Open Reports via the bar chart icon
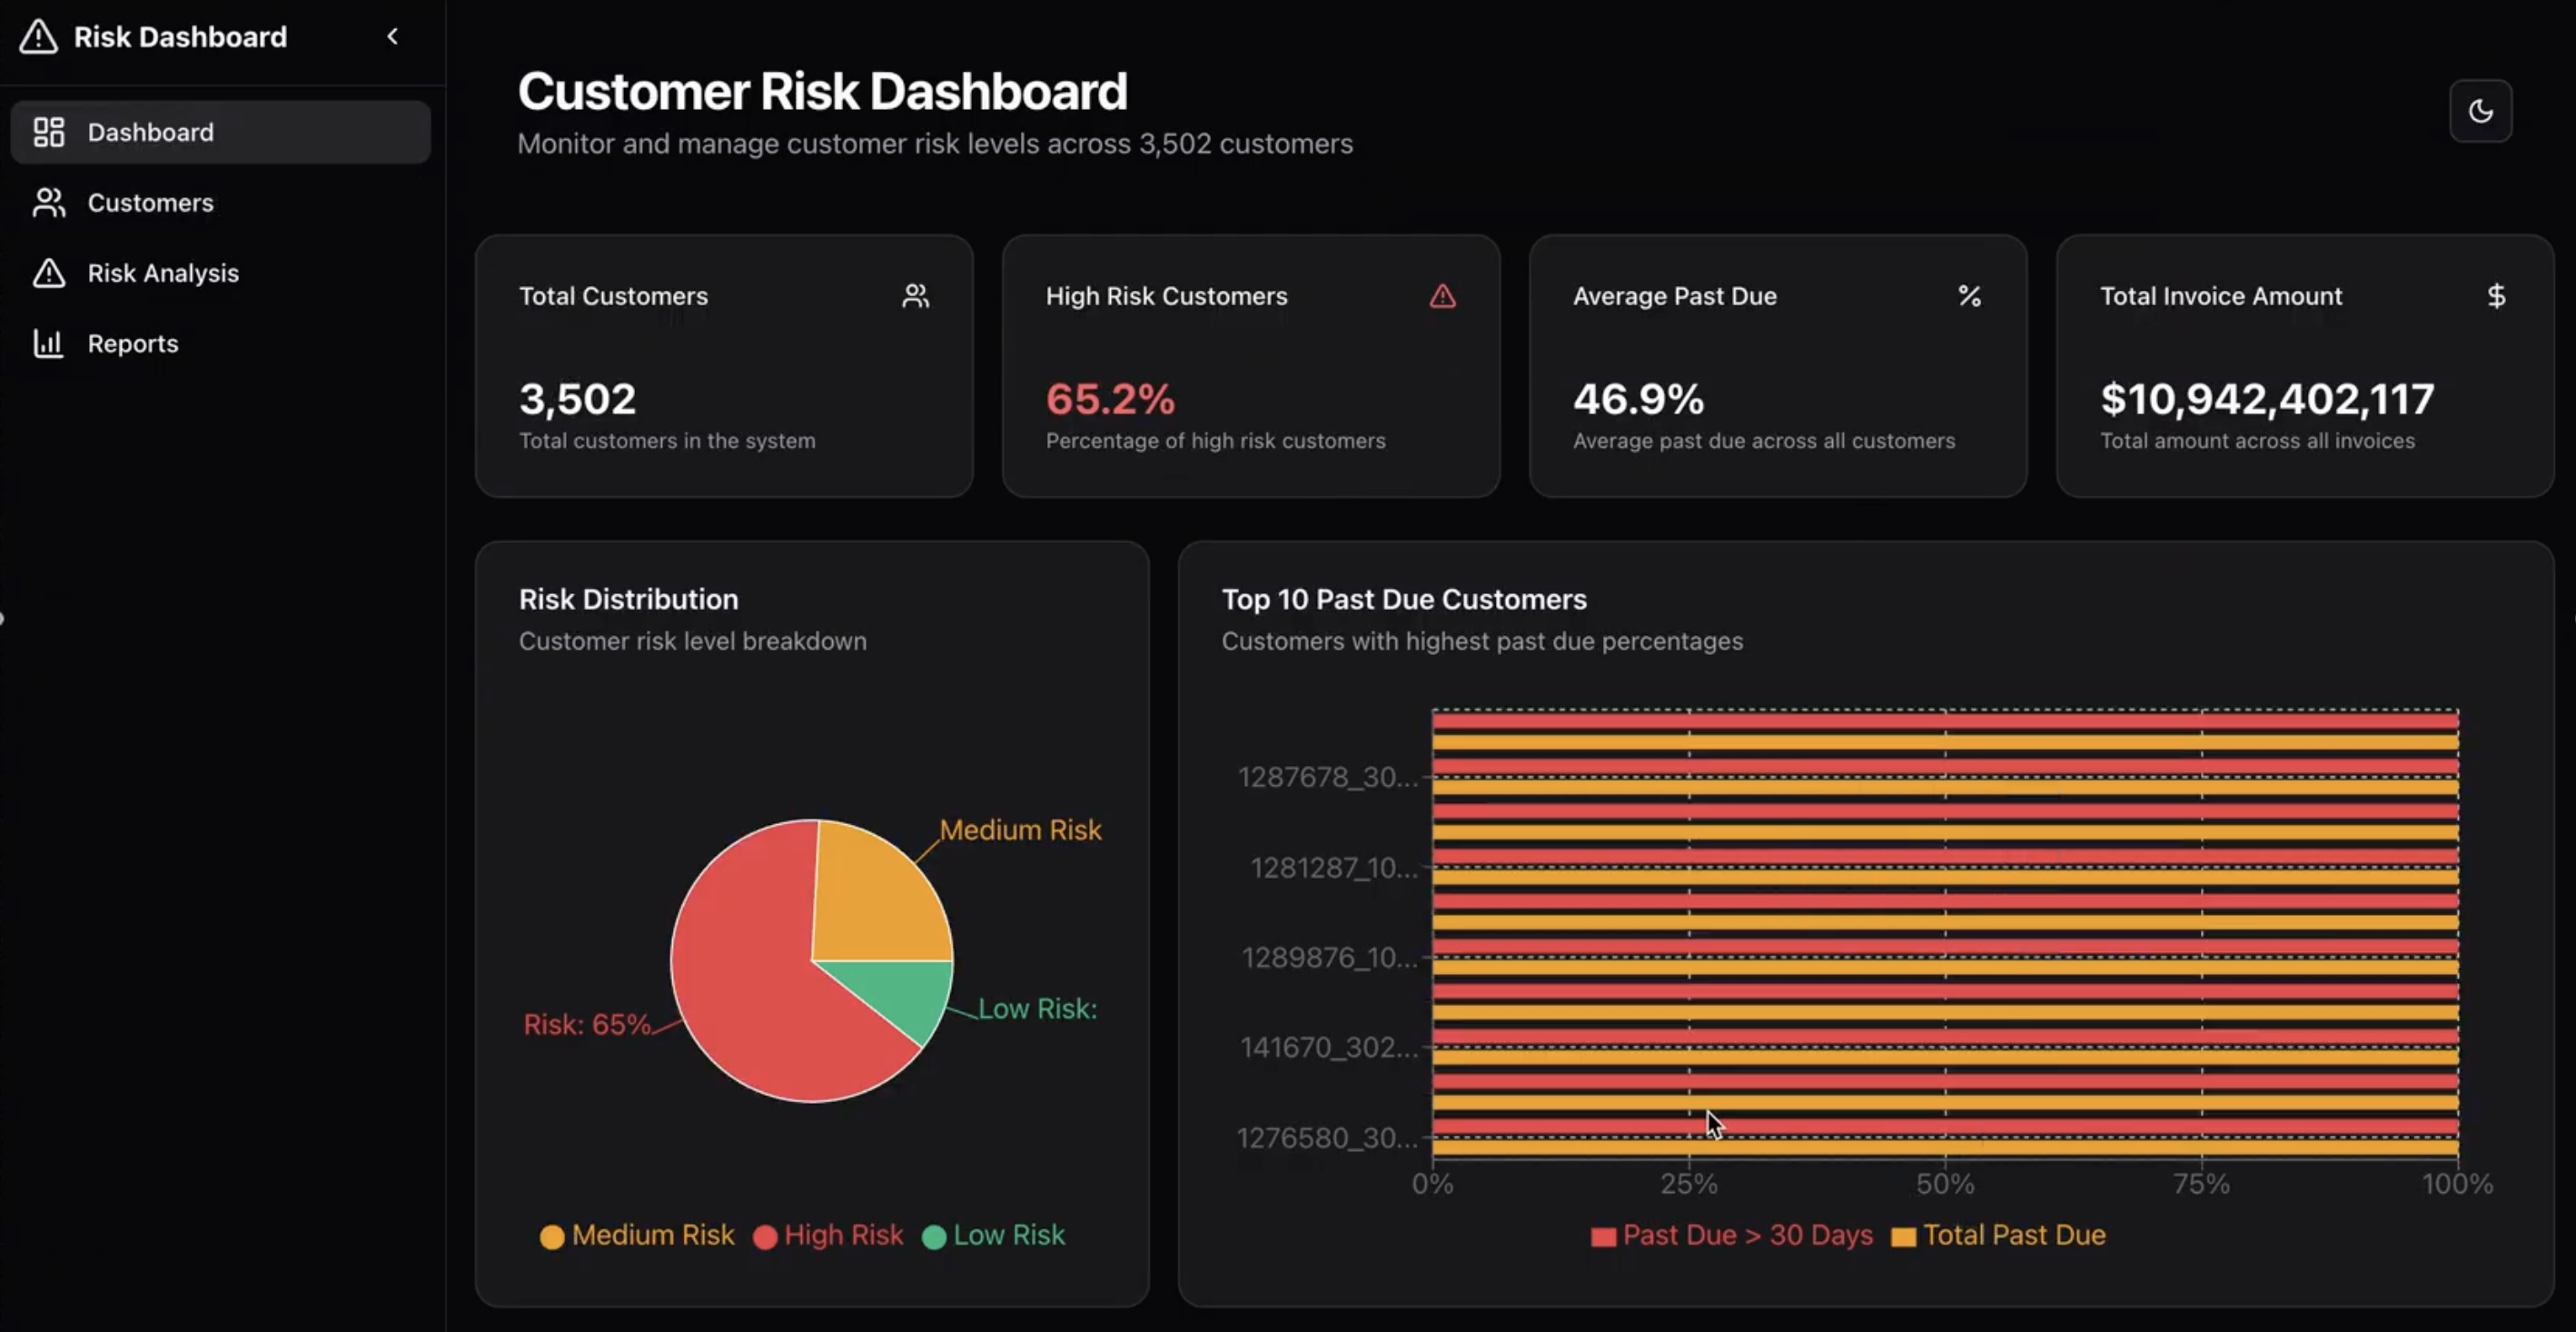Viewport: 2576px width, 1332px height. point(48,343)
